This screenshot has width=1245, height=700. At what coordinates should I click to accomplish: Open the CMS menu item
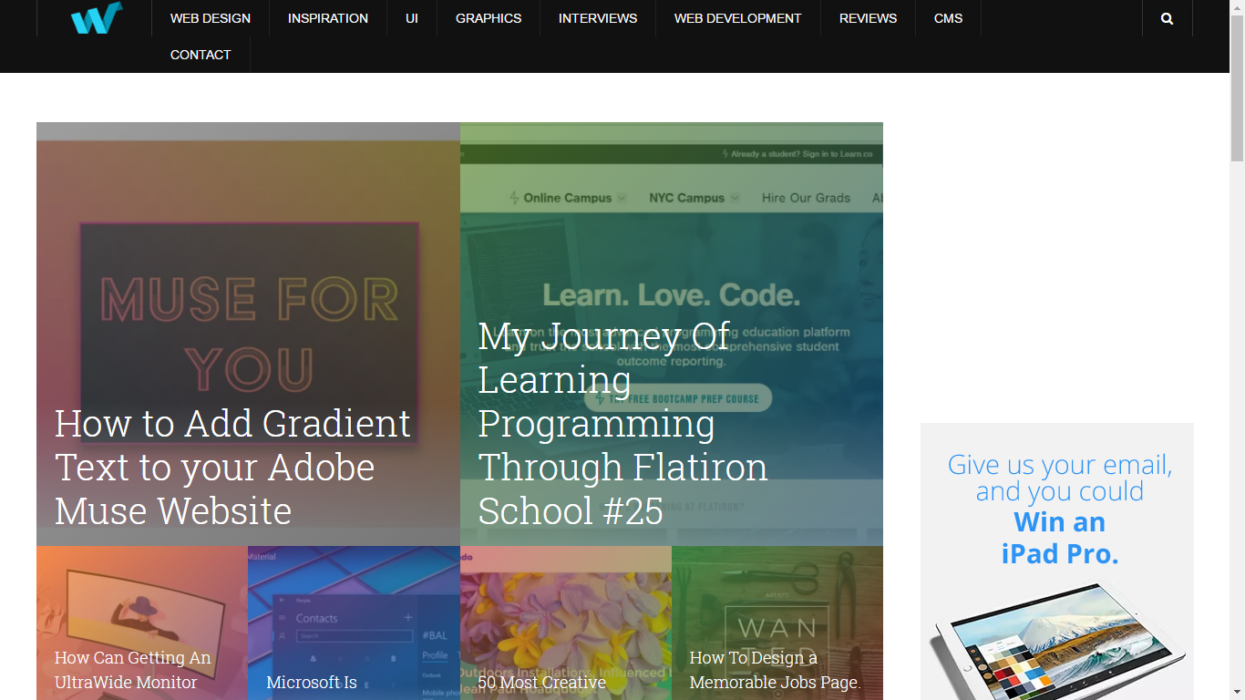pos(948,18)
